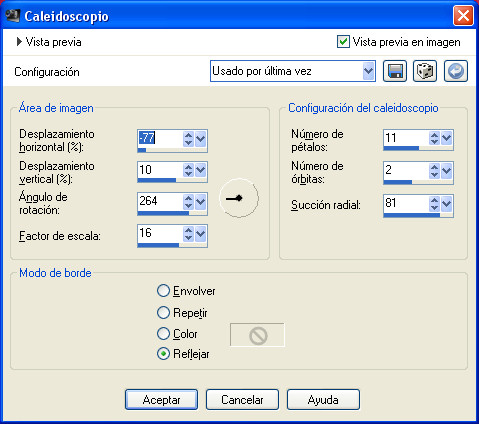This screenshot has width=479, height=424.
Task: Click the Ángulo de rotación value field
Action: [x=160, y=201]
